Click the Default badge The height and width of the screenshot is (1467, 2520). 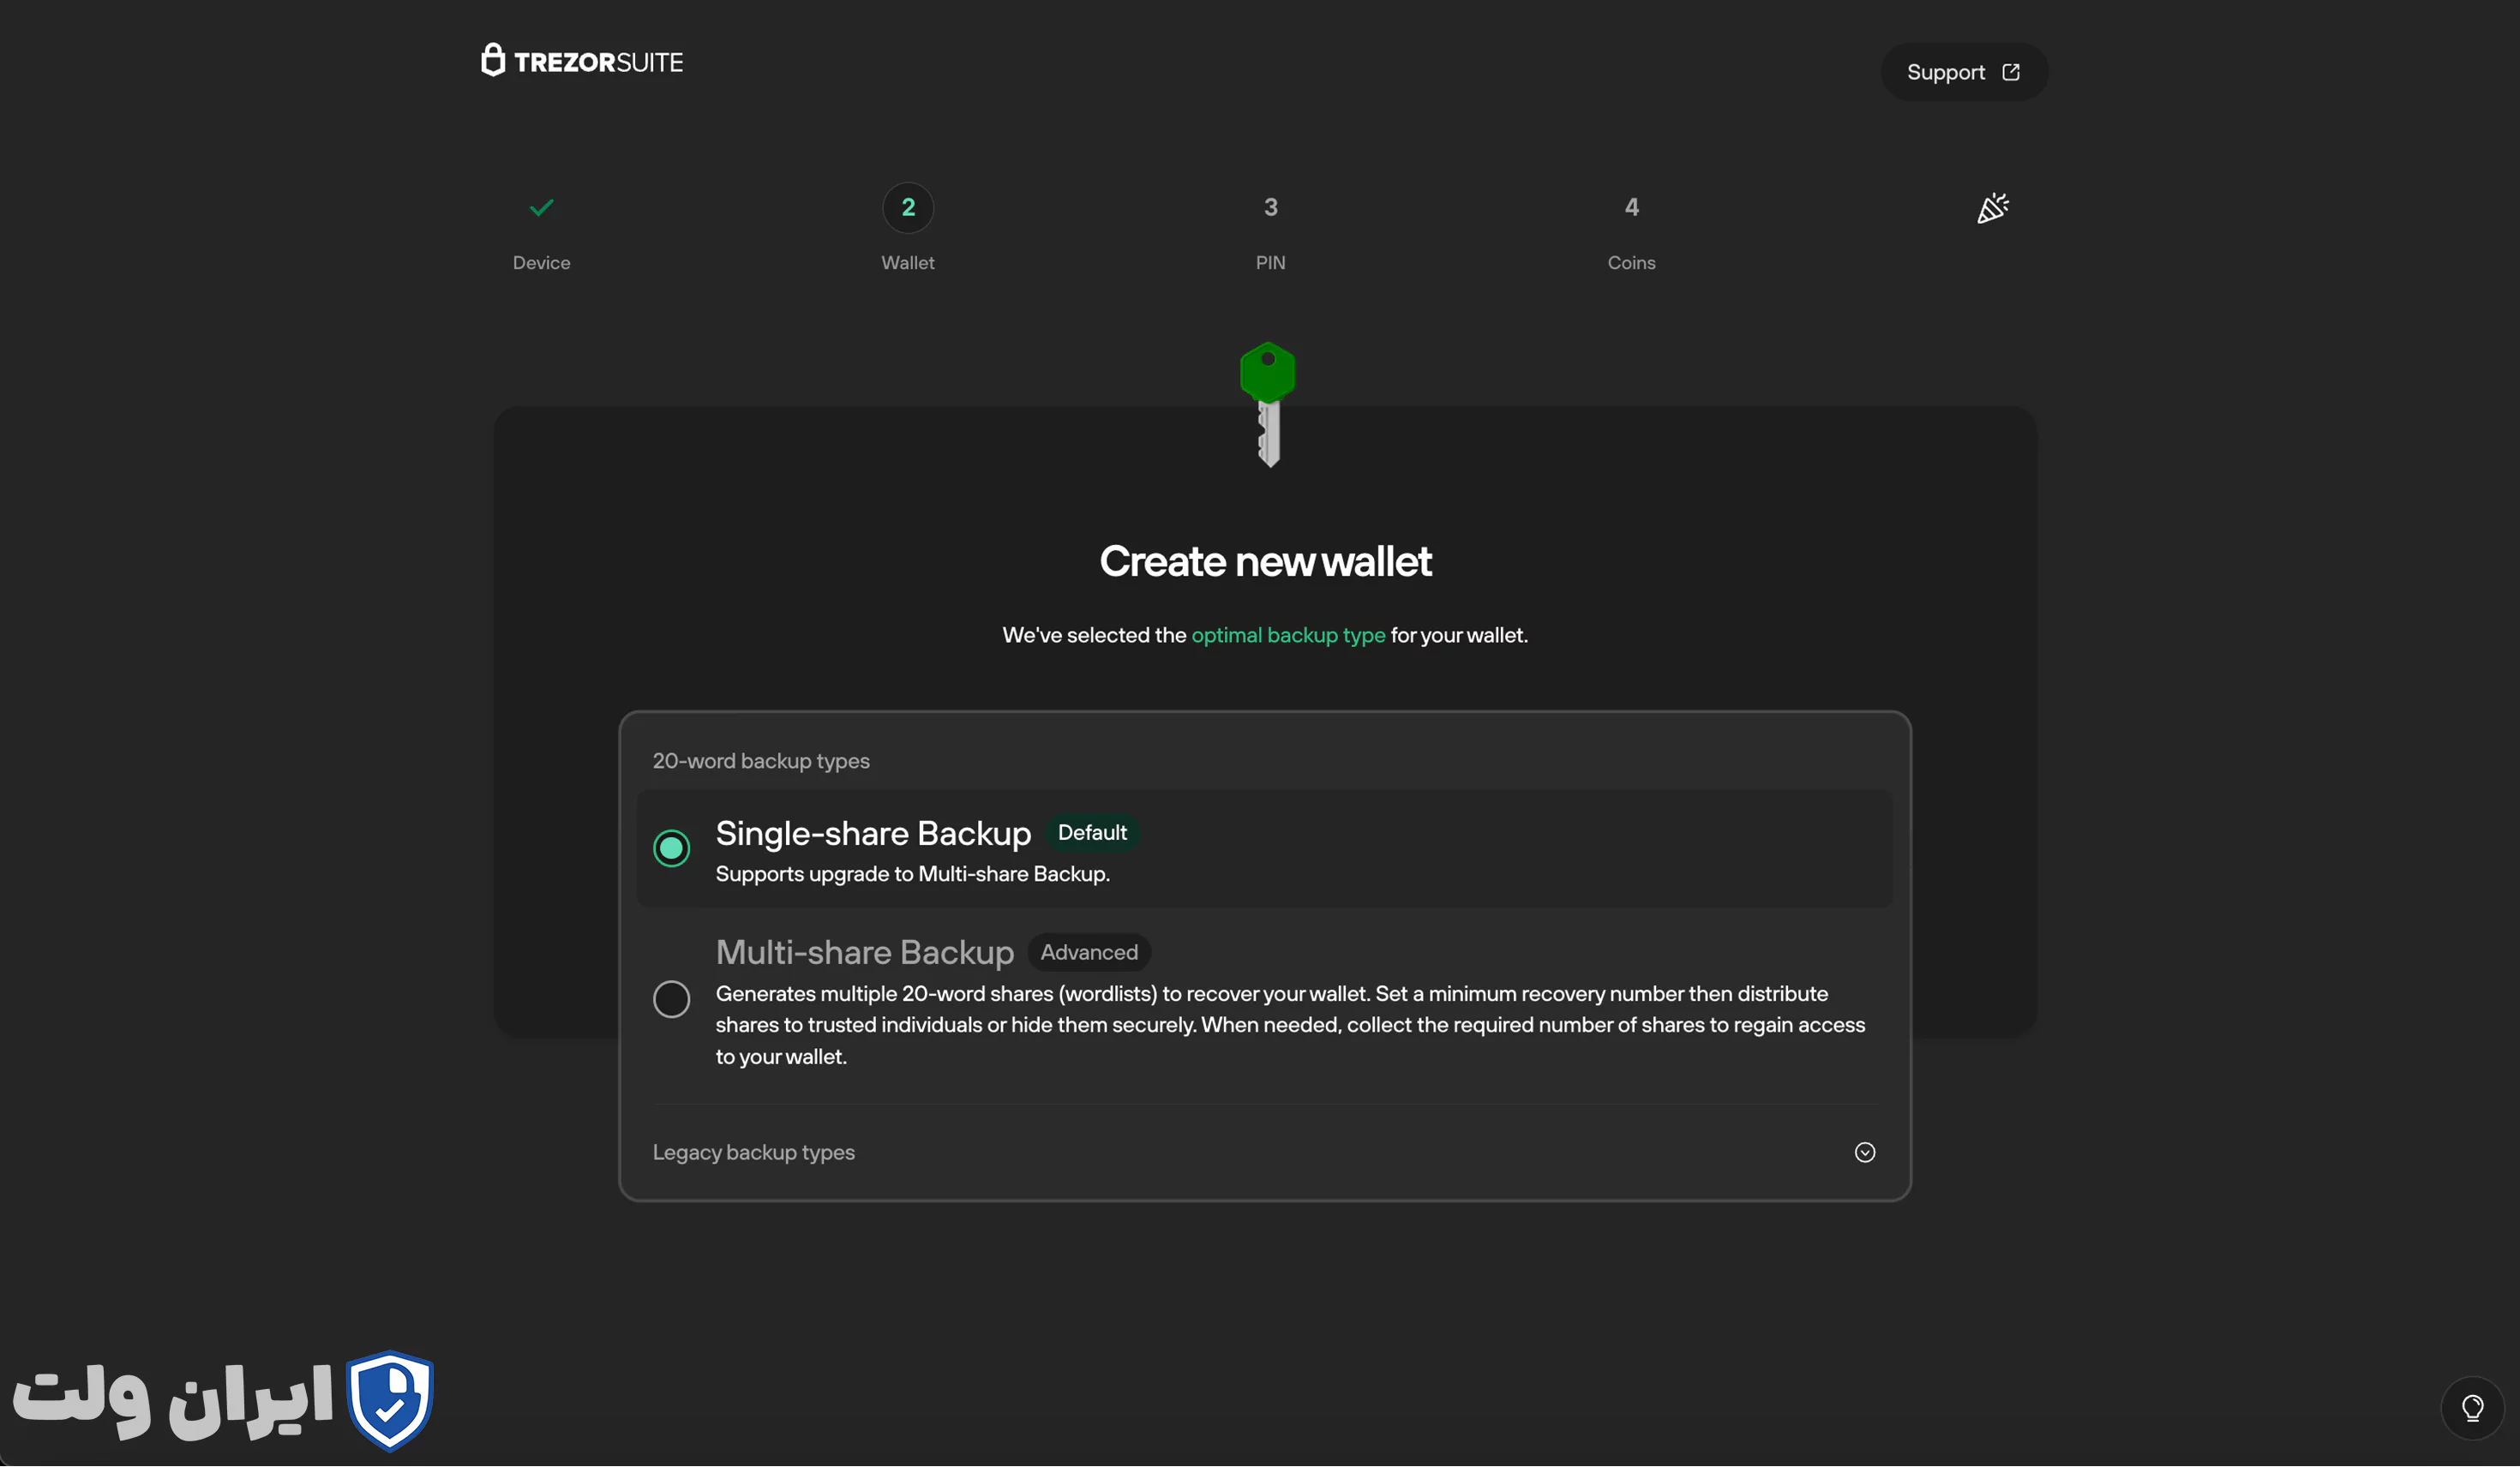1092,832
